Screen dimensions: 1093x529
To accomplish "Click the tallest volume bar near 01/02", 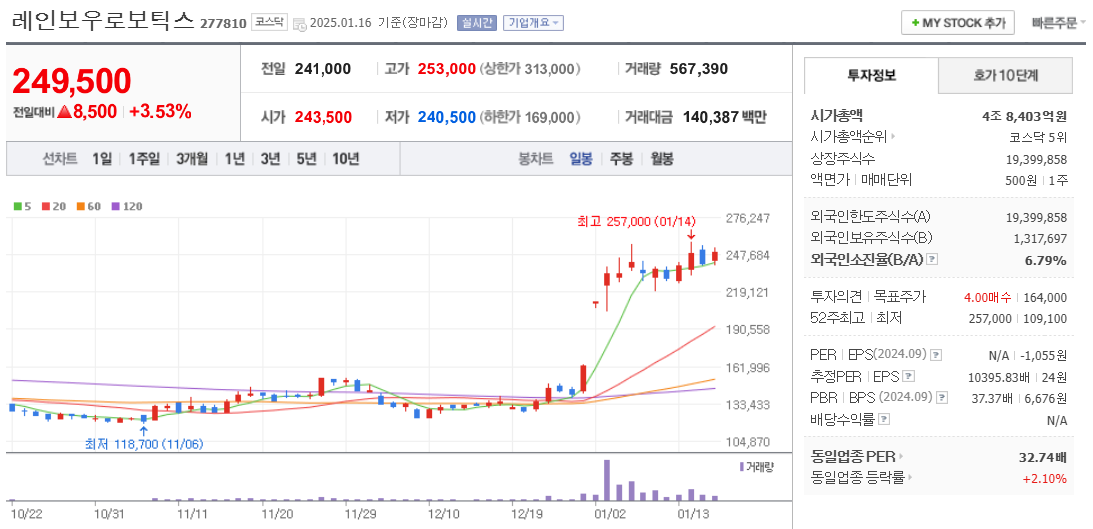I will (607, 480).
